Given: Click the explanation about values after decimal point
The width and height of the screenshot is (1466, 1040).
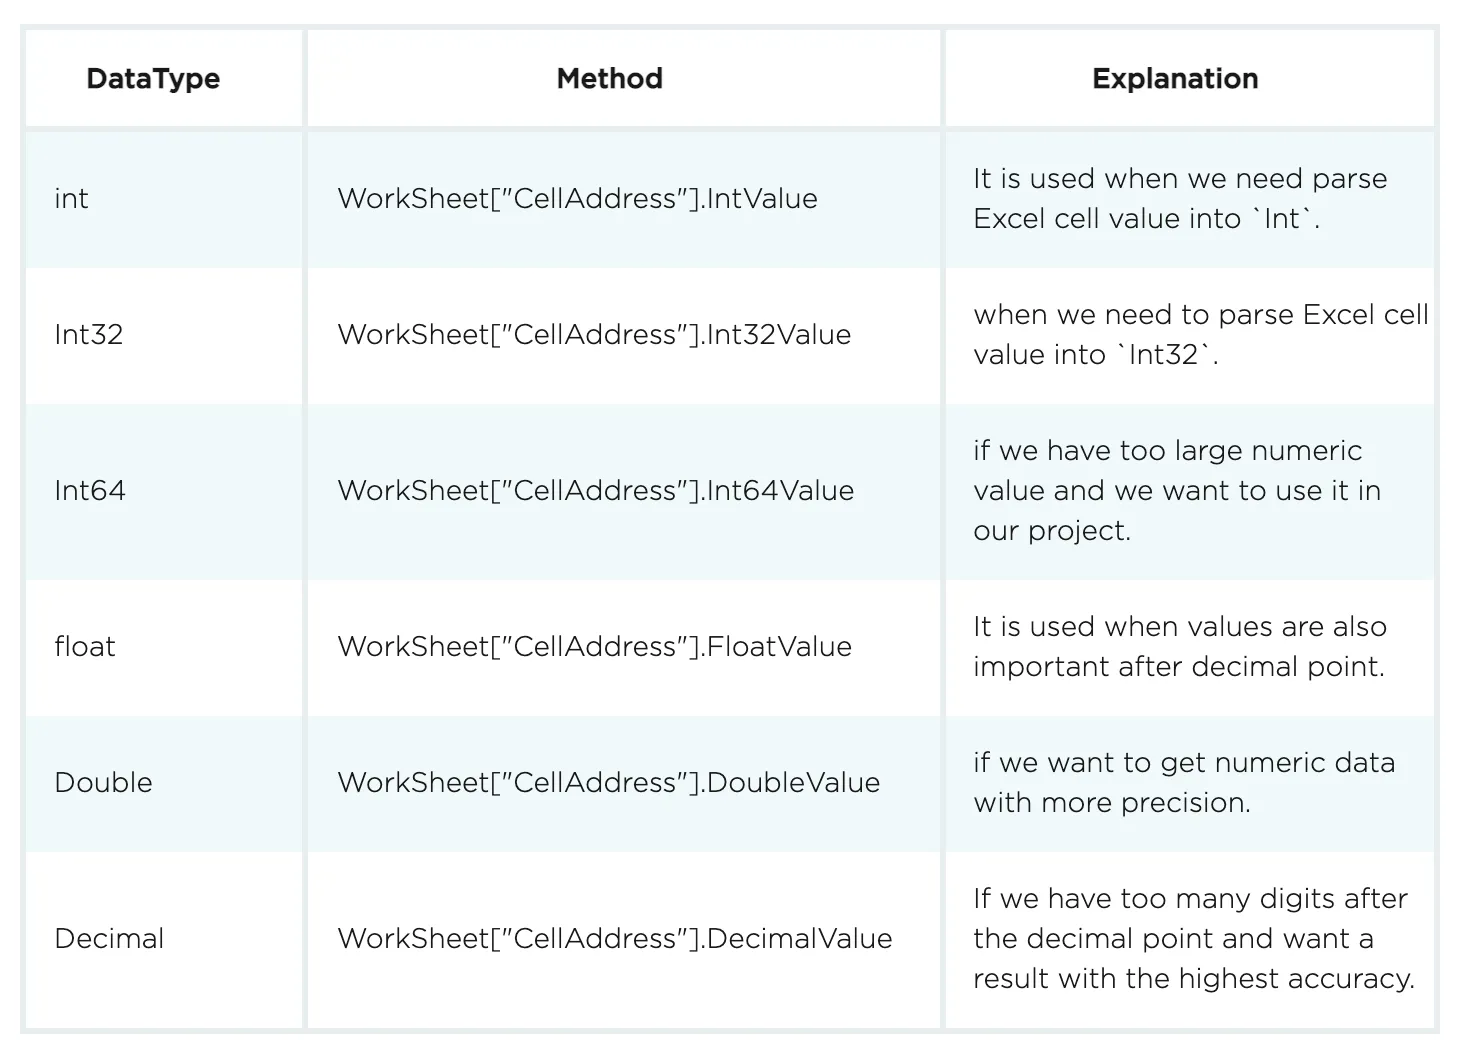Looking at the screenshot, I should (x=1180, y=647).
